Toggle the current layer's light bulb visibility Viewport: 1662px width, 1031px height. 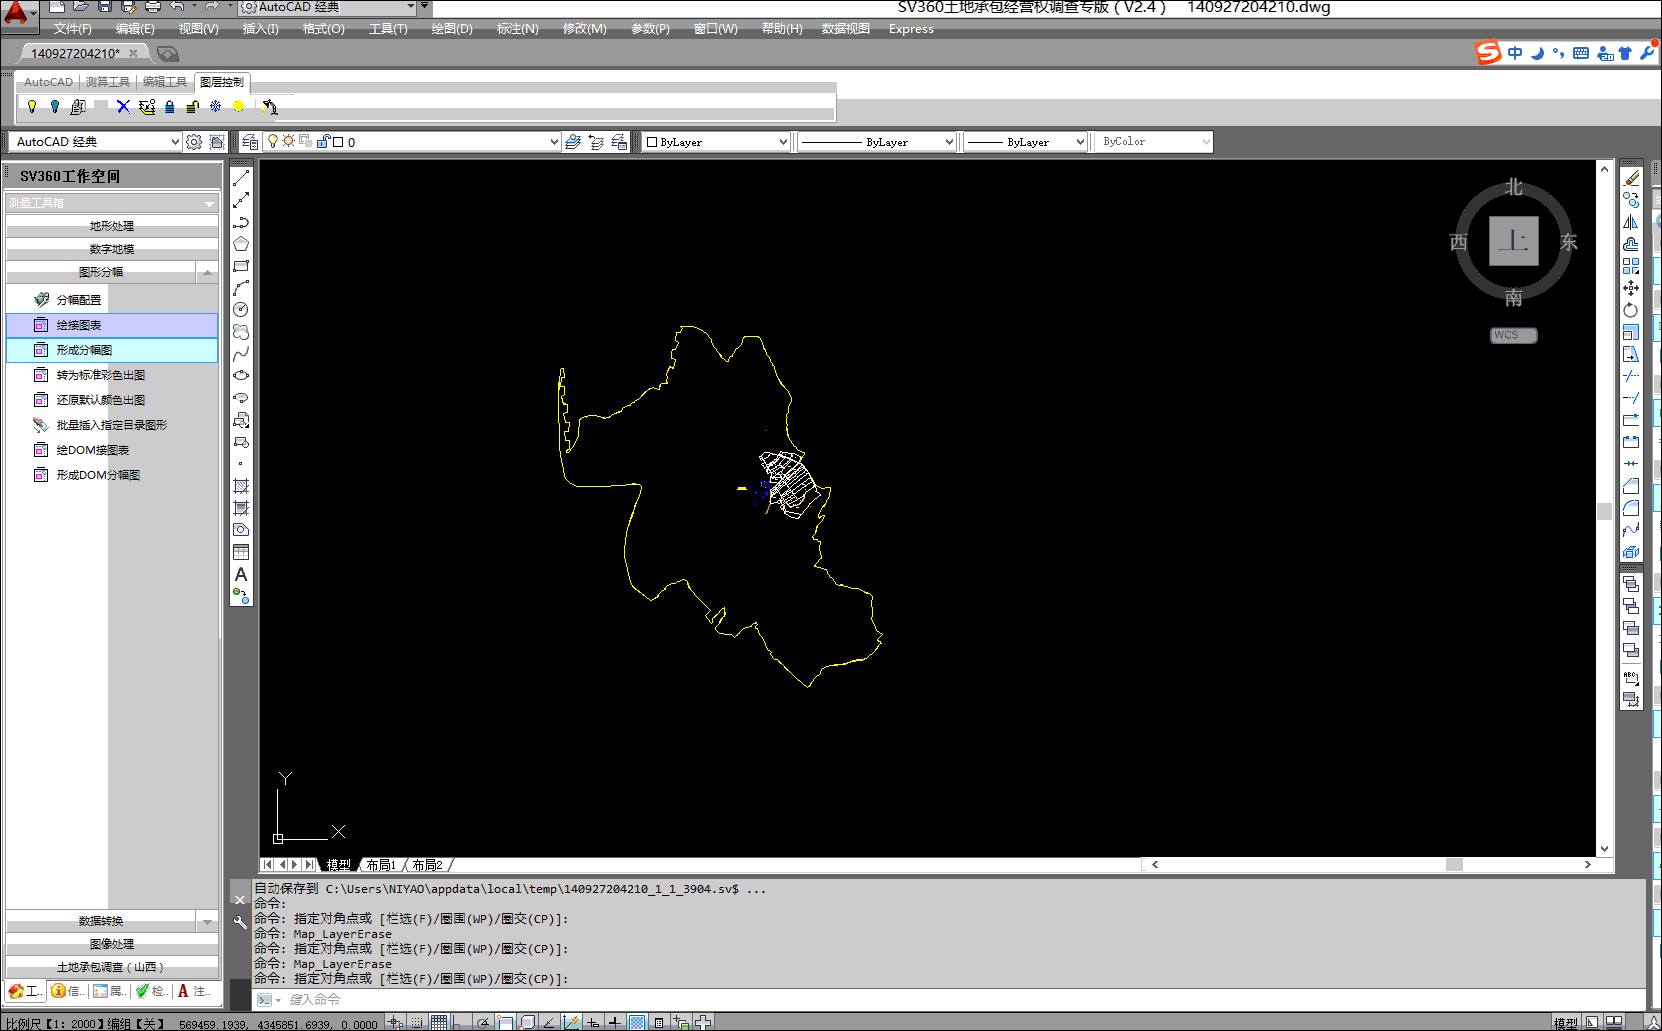point(272,142)
